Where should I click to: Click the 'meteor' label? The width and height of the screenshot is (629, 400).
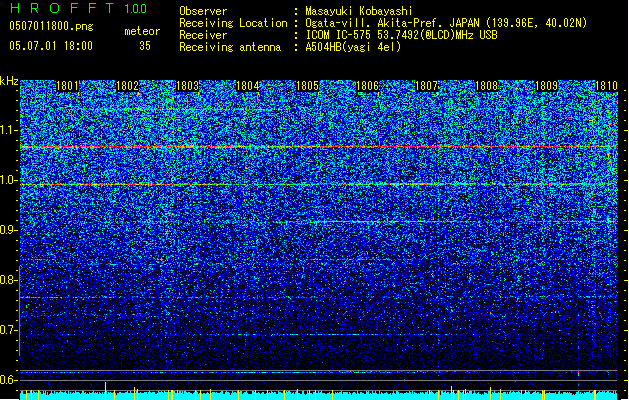tap(142, 31)
